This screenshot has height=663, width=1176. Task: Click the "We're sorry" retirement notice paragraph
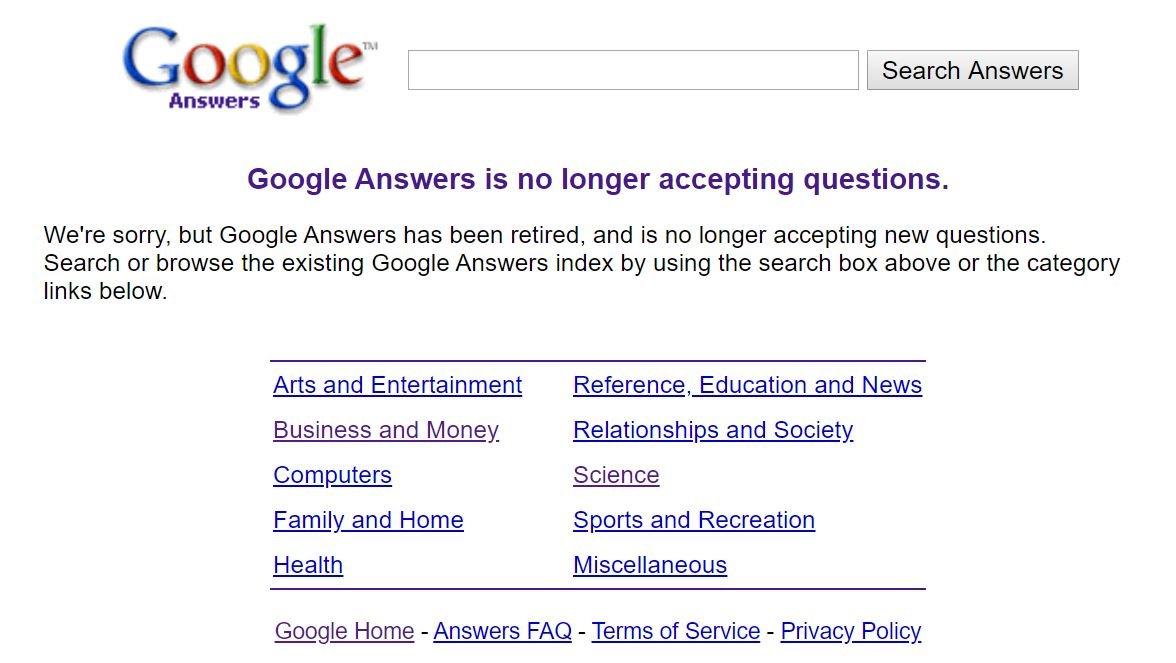coord(581,263)
